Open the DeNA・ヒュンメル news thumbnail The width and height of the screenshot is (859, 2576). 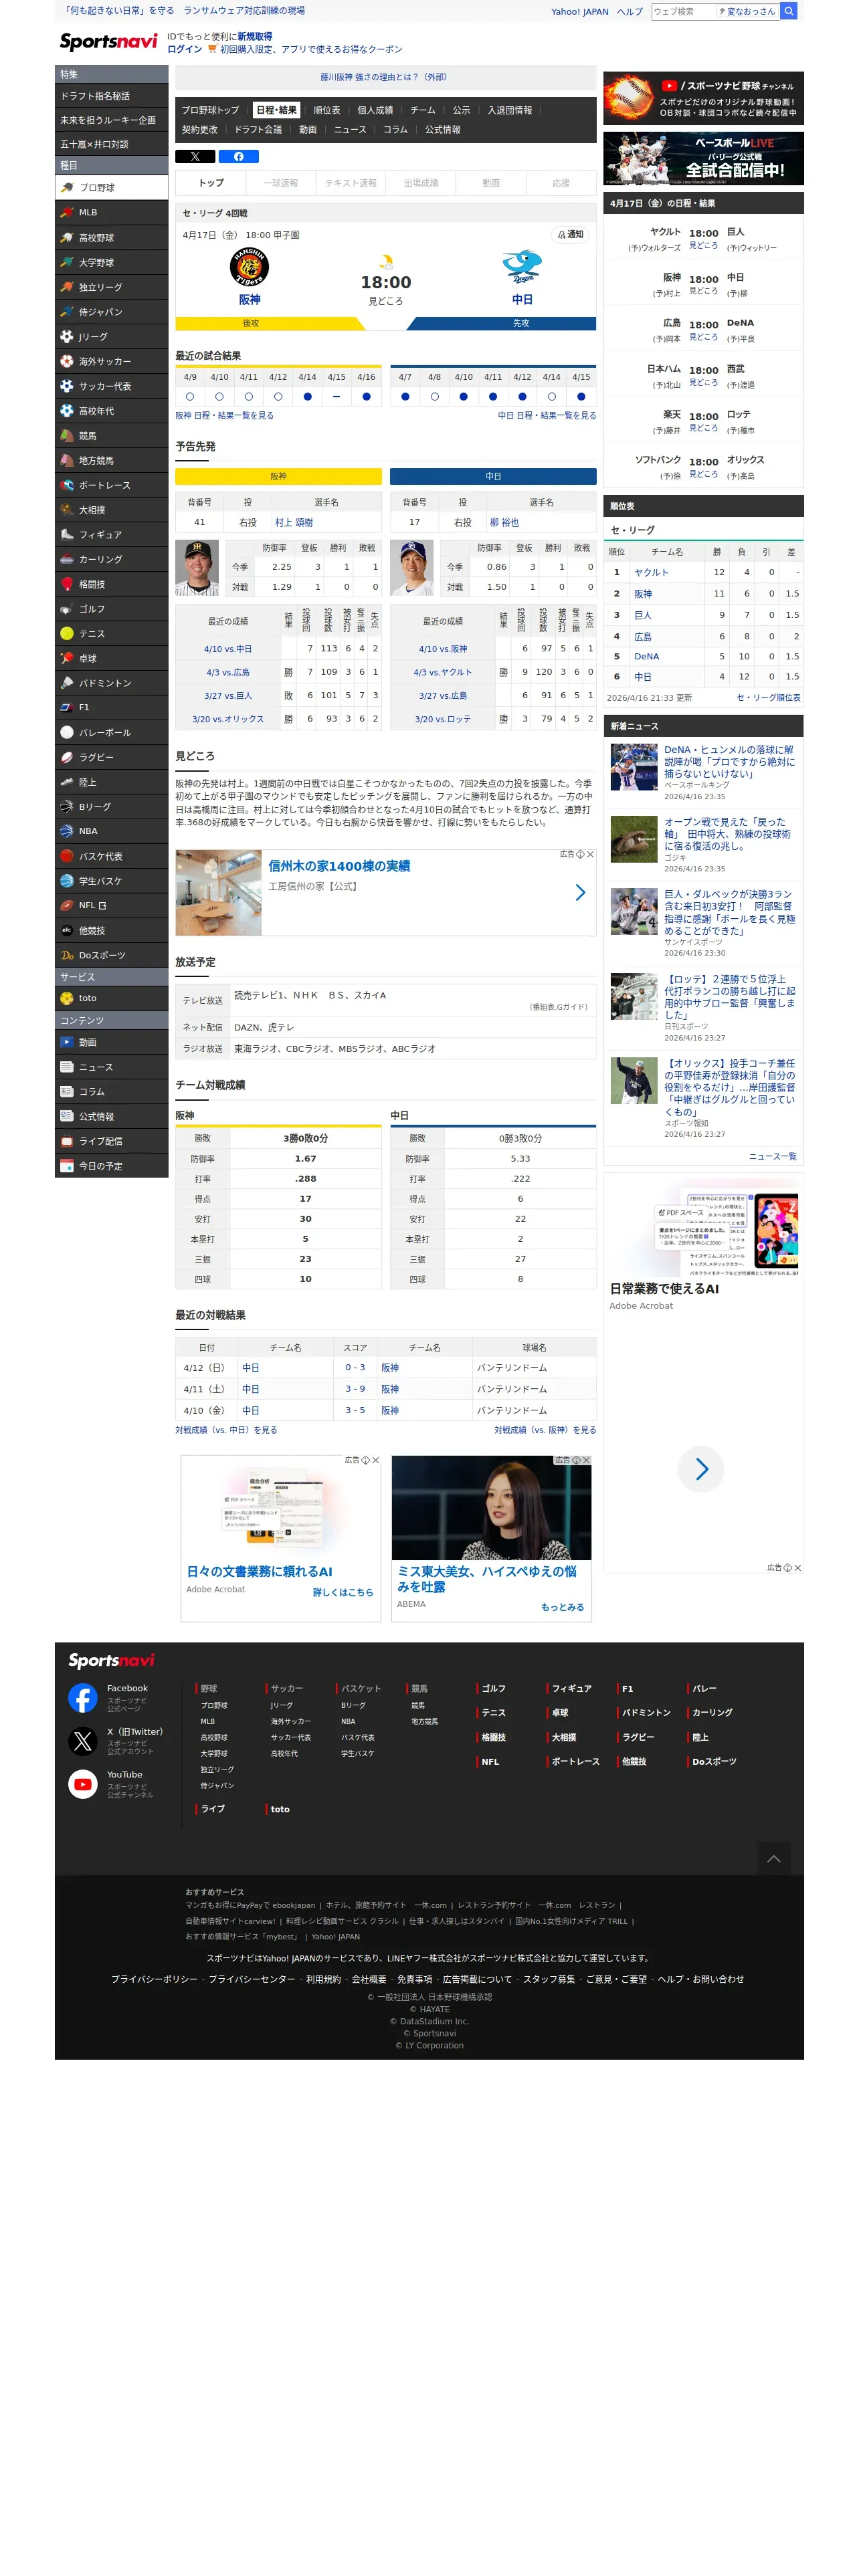click(634, 767)
